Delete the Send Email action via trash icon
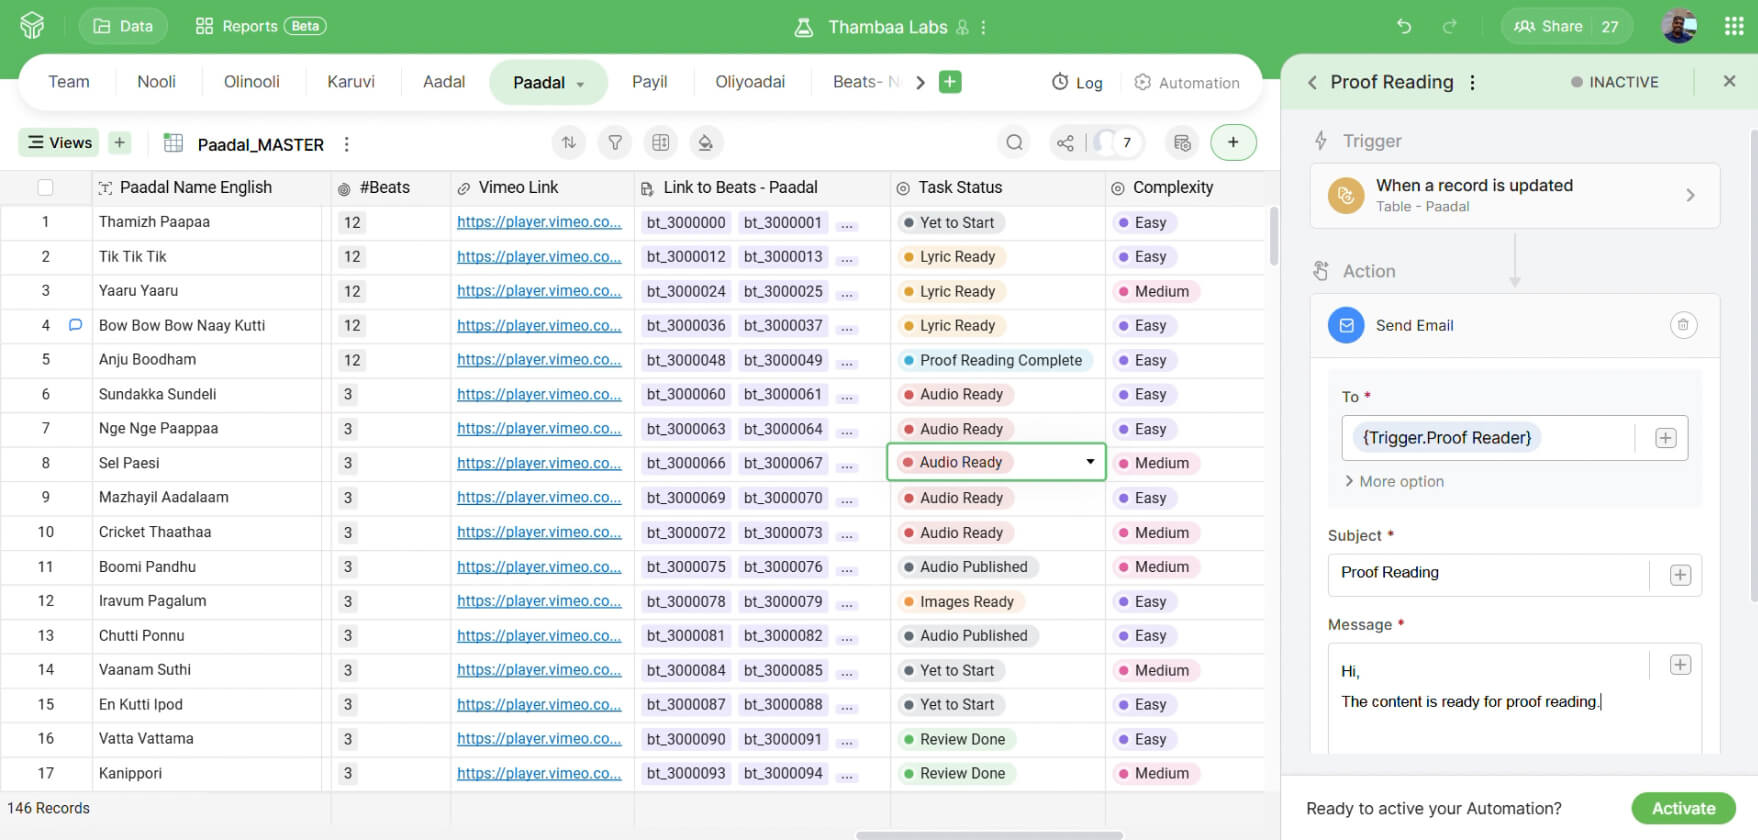The width and height of the screenshot is (1758, 840). pyautogui.click(x=1683, y=325)
